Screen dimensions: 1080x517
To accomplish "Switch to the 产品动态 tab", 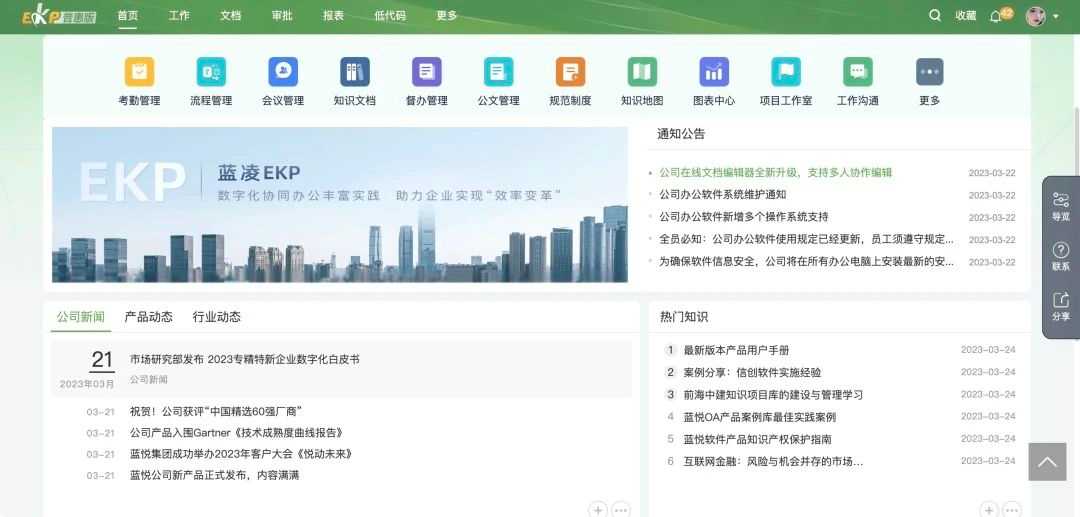I will (x=148, y=317).
